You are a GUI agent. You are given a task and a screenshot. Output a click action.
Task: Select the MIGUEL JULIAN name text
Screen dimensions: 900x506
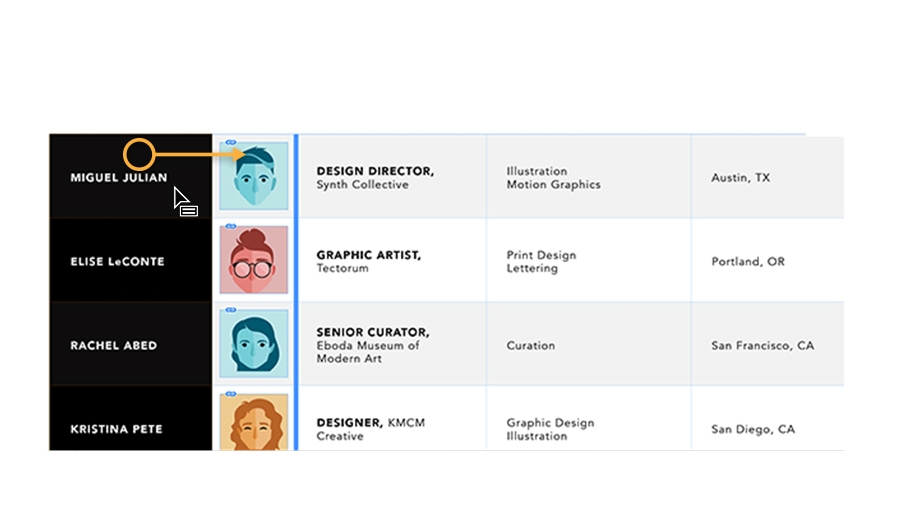[x=119, y=178]
